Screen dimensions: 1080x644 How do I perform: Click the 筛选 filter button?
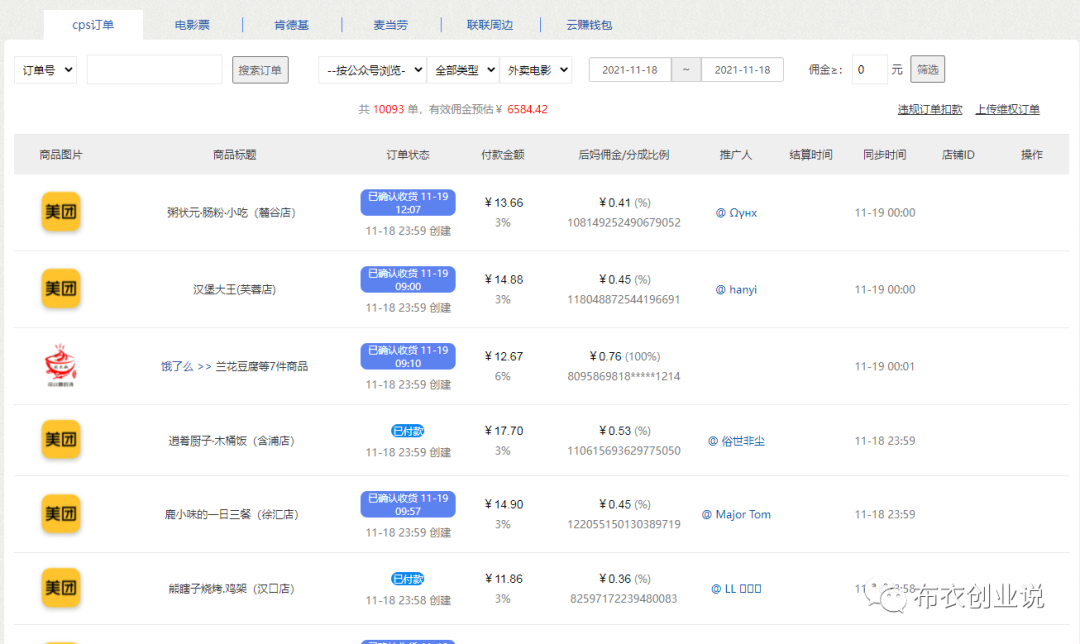coord(926,69)
